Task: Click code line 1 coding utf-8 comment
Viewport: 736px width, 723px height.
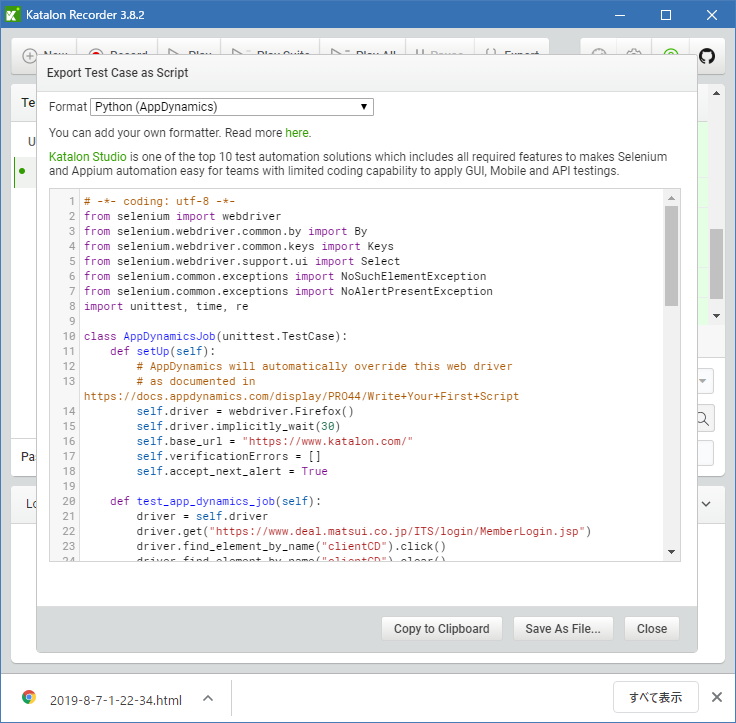Action: (160, 201)
